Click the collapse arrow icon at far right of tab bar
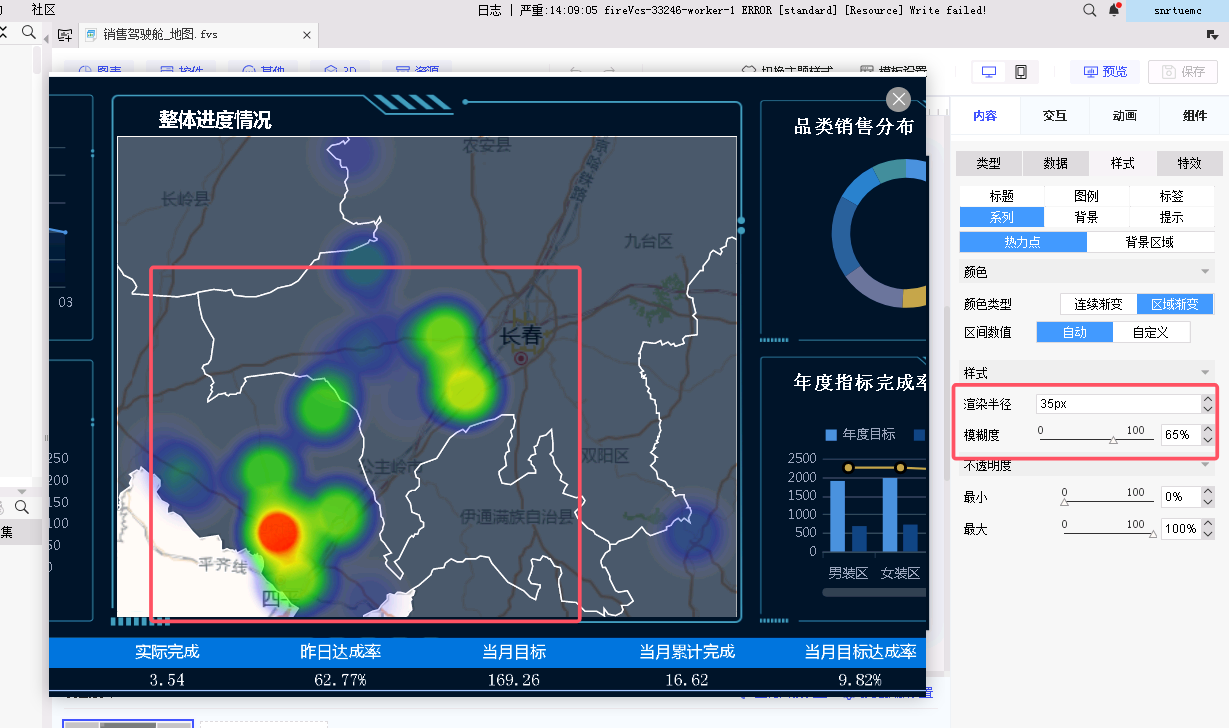 pos(1212,35)
